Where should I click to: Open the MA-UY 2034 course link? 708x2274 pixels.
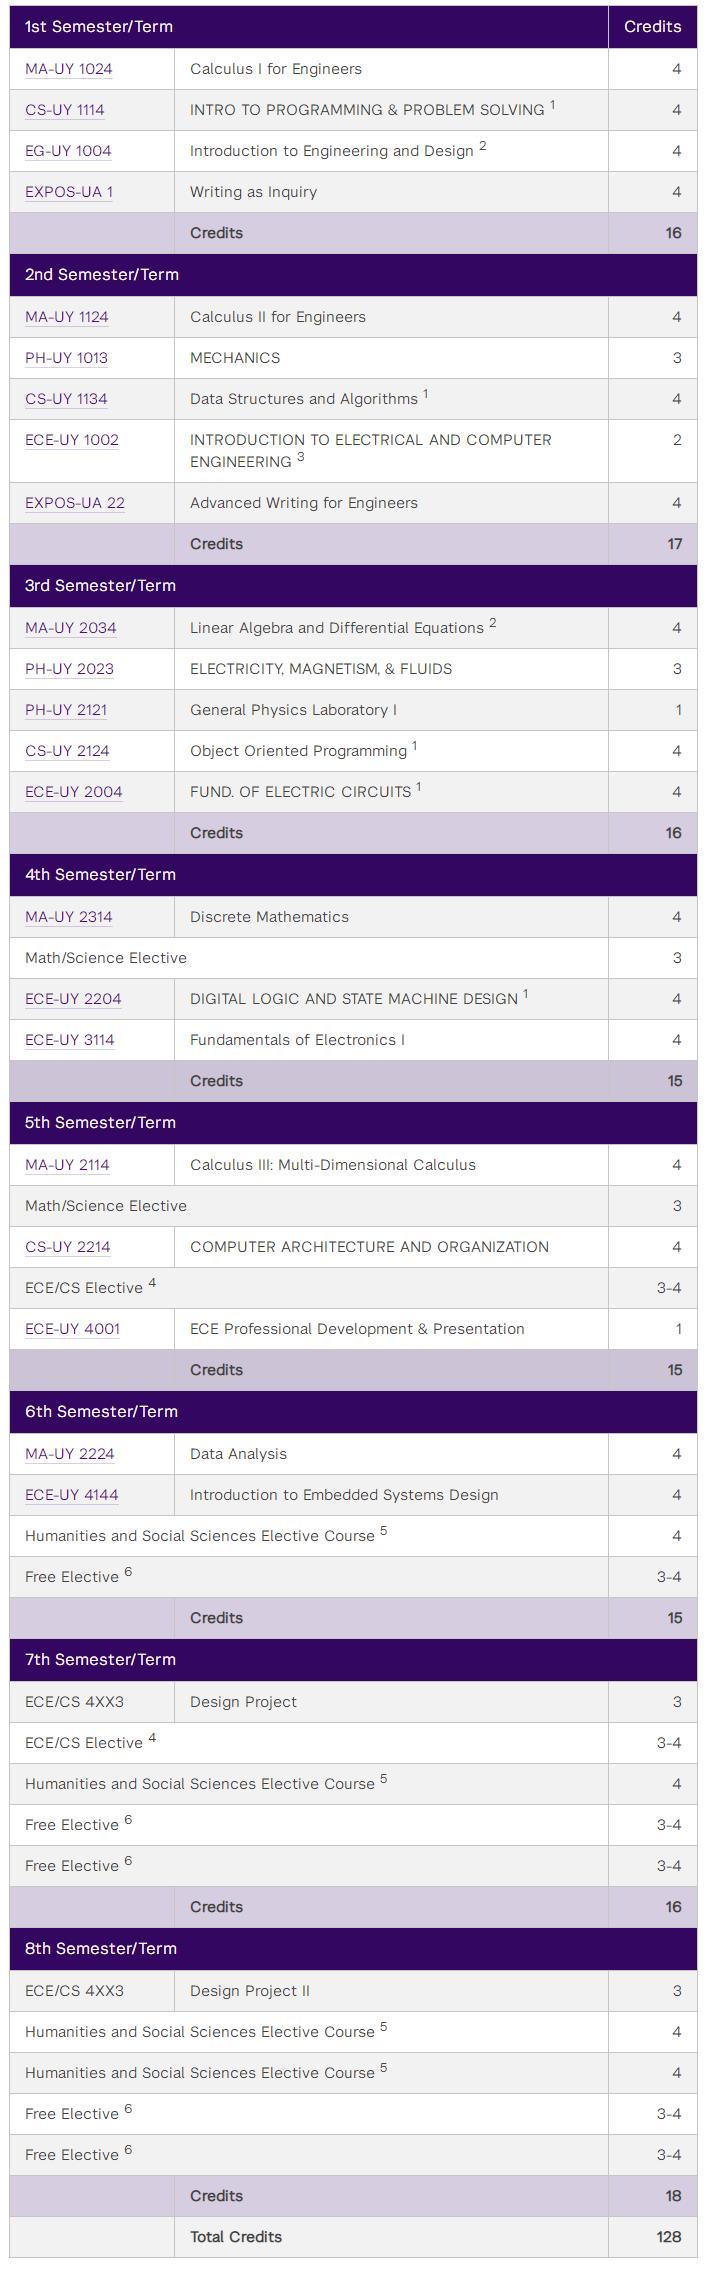point(71,628)
